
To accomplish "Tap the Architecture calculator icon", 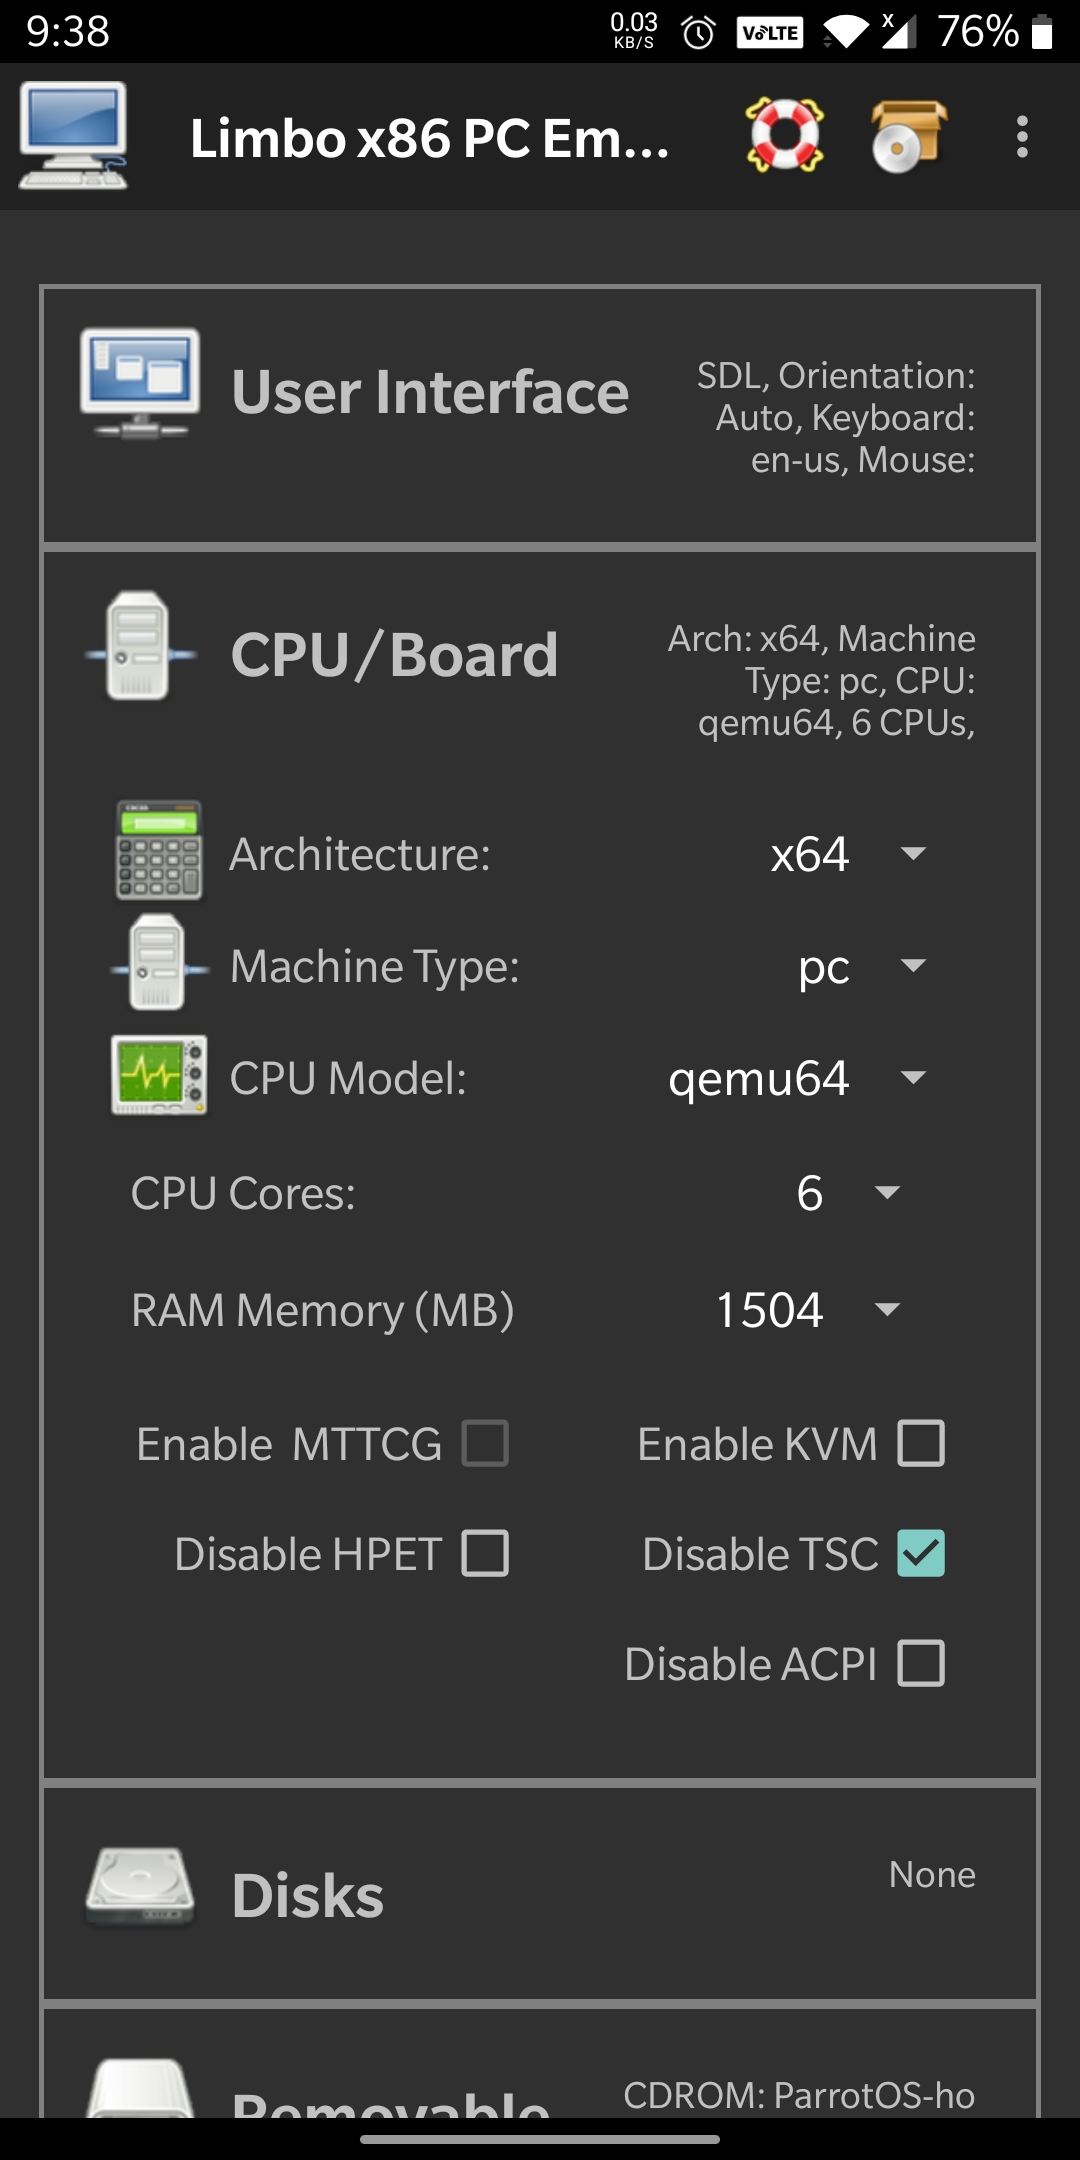I will pos(159,851).
